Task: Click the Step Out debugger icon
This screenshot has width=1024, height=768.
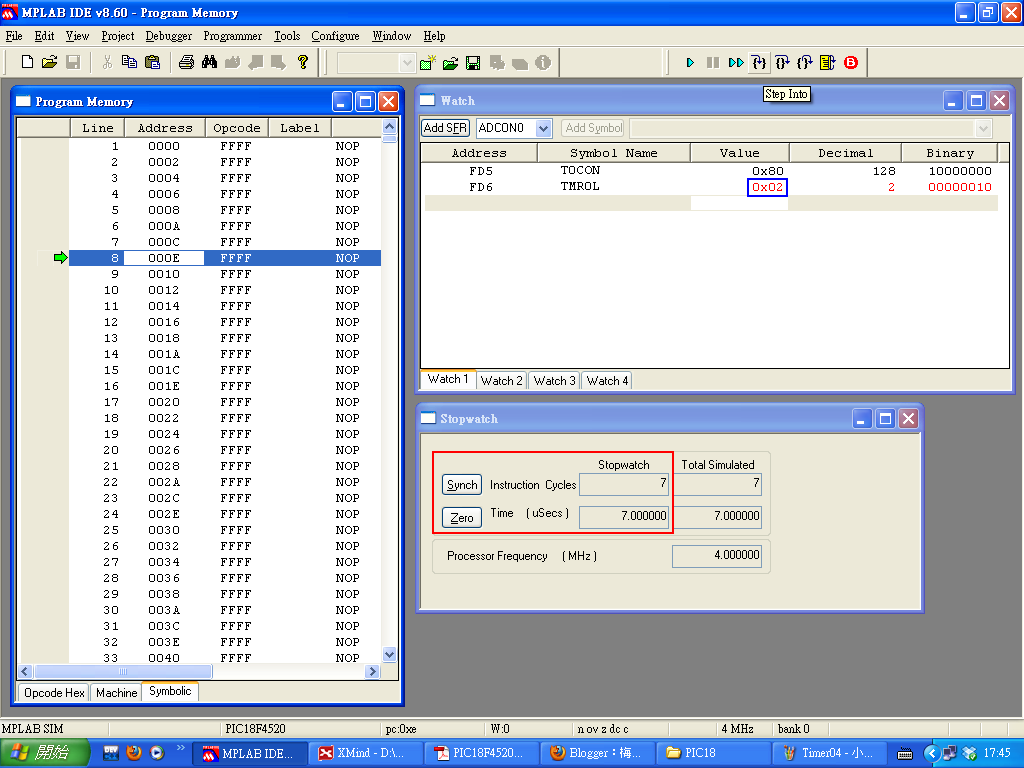Action: coord(805,63)
